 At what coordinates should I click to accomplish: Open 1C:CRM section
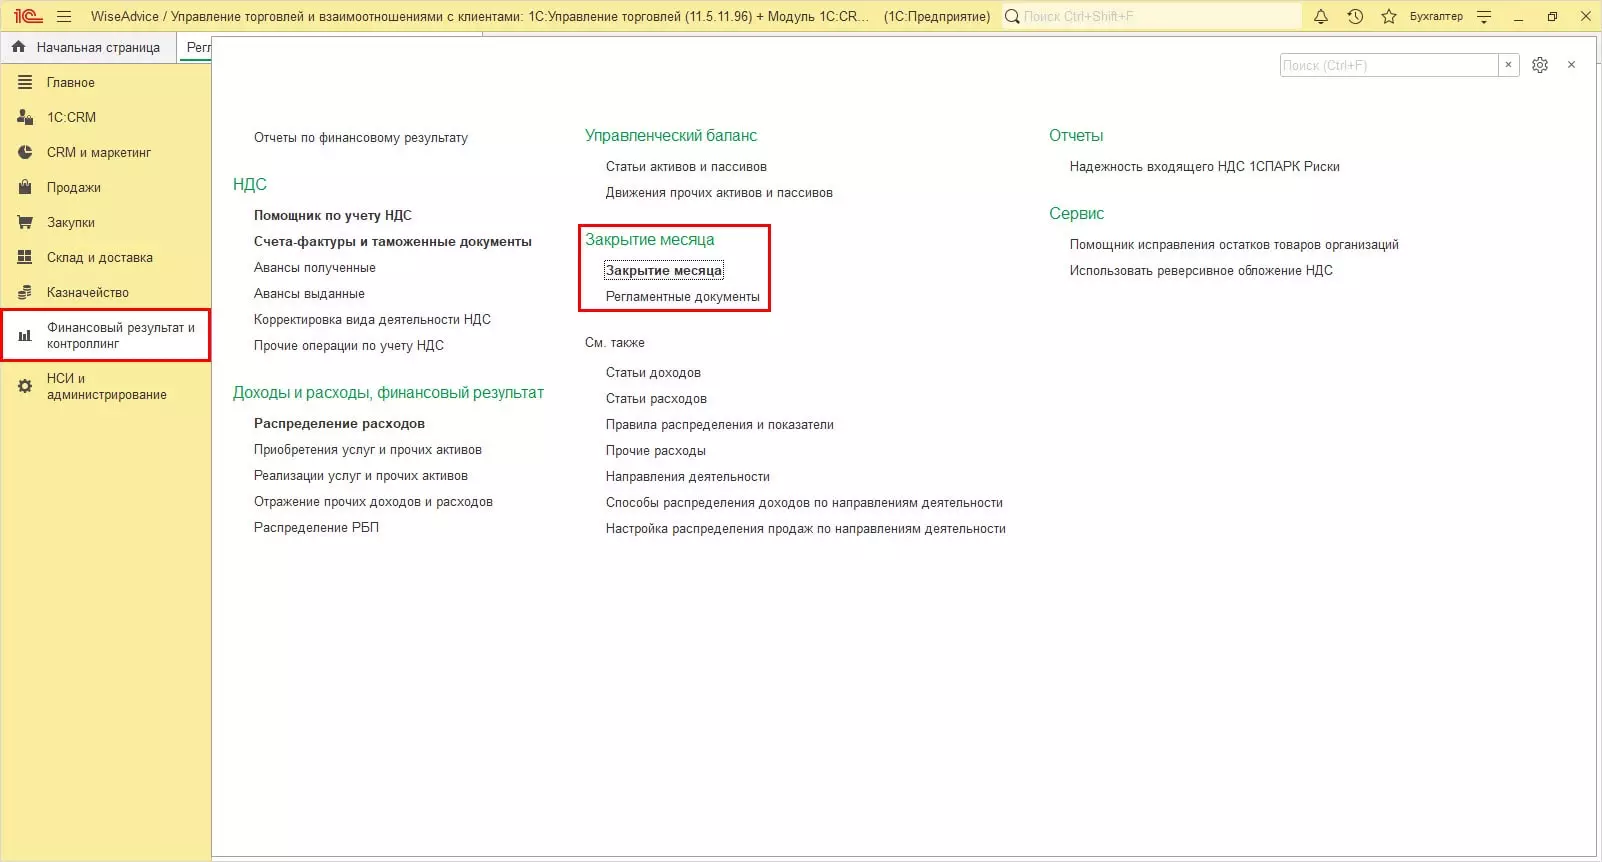click(x=71, y=117)
